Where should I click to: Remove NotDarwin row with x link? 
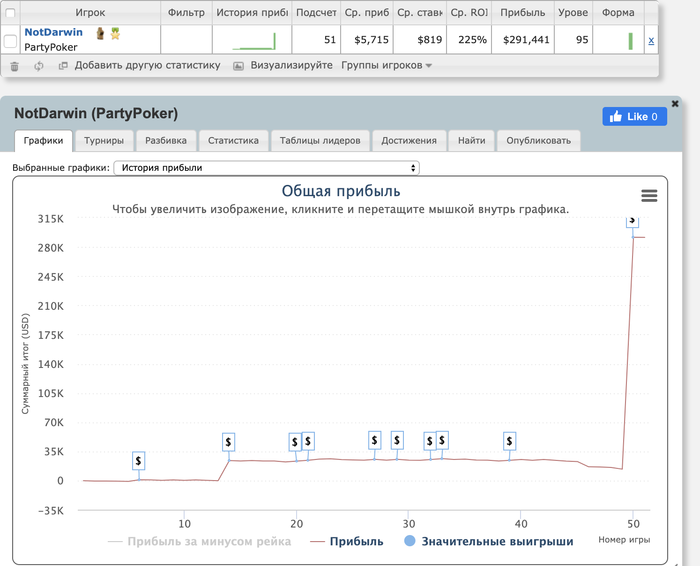pyautogui.click(x=651, y=41)
